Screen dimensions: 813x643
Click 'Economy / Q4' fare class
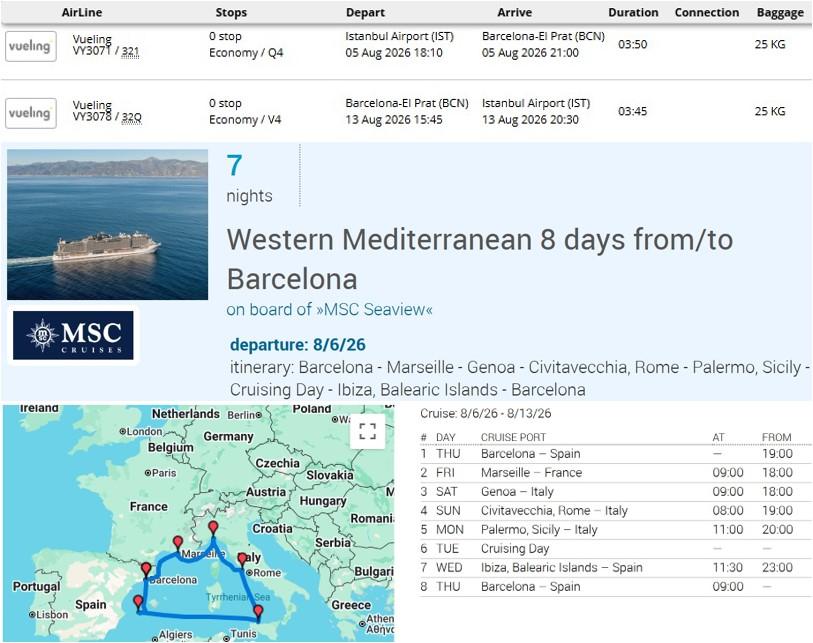click(246, 52)
